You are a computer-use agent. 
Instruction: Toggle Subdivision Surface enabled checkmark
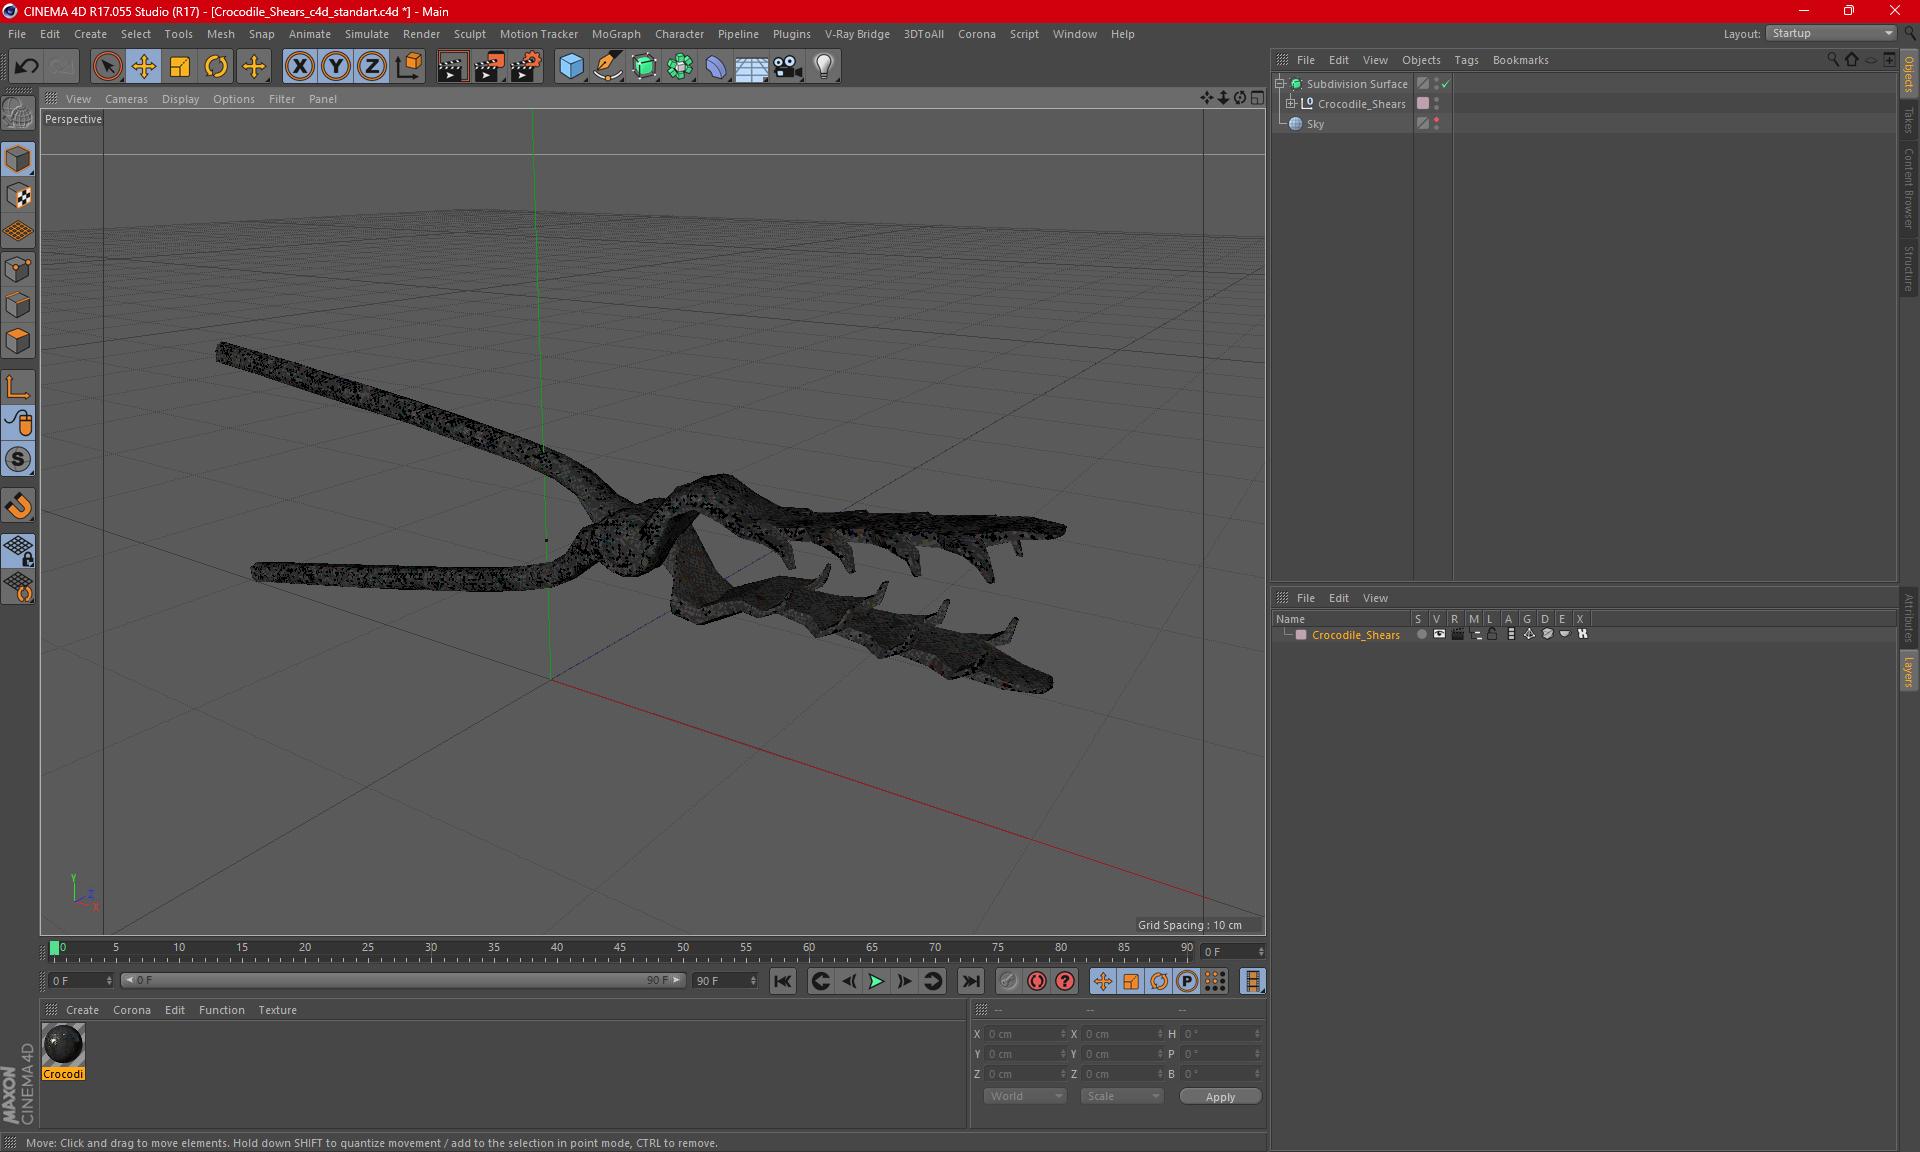tap(1446, 84)
